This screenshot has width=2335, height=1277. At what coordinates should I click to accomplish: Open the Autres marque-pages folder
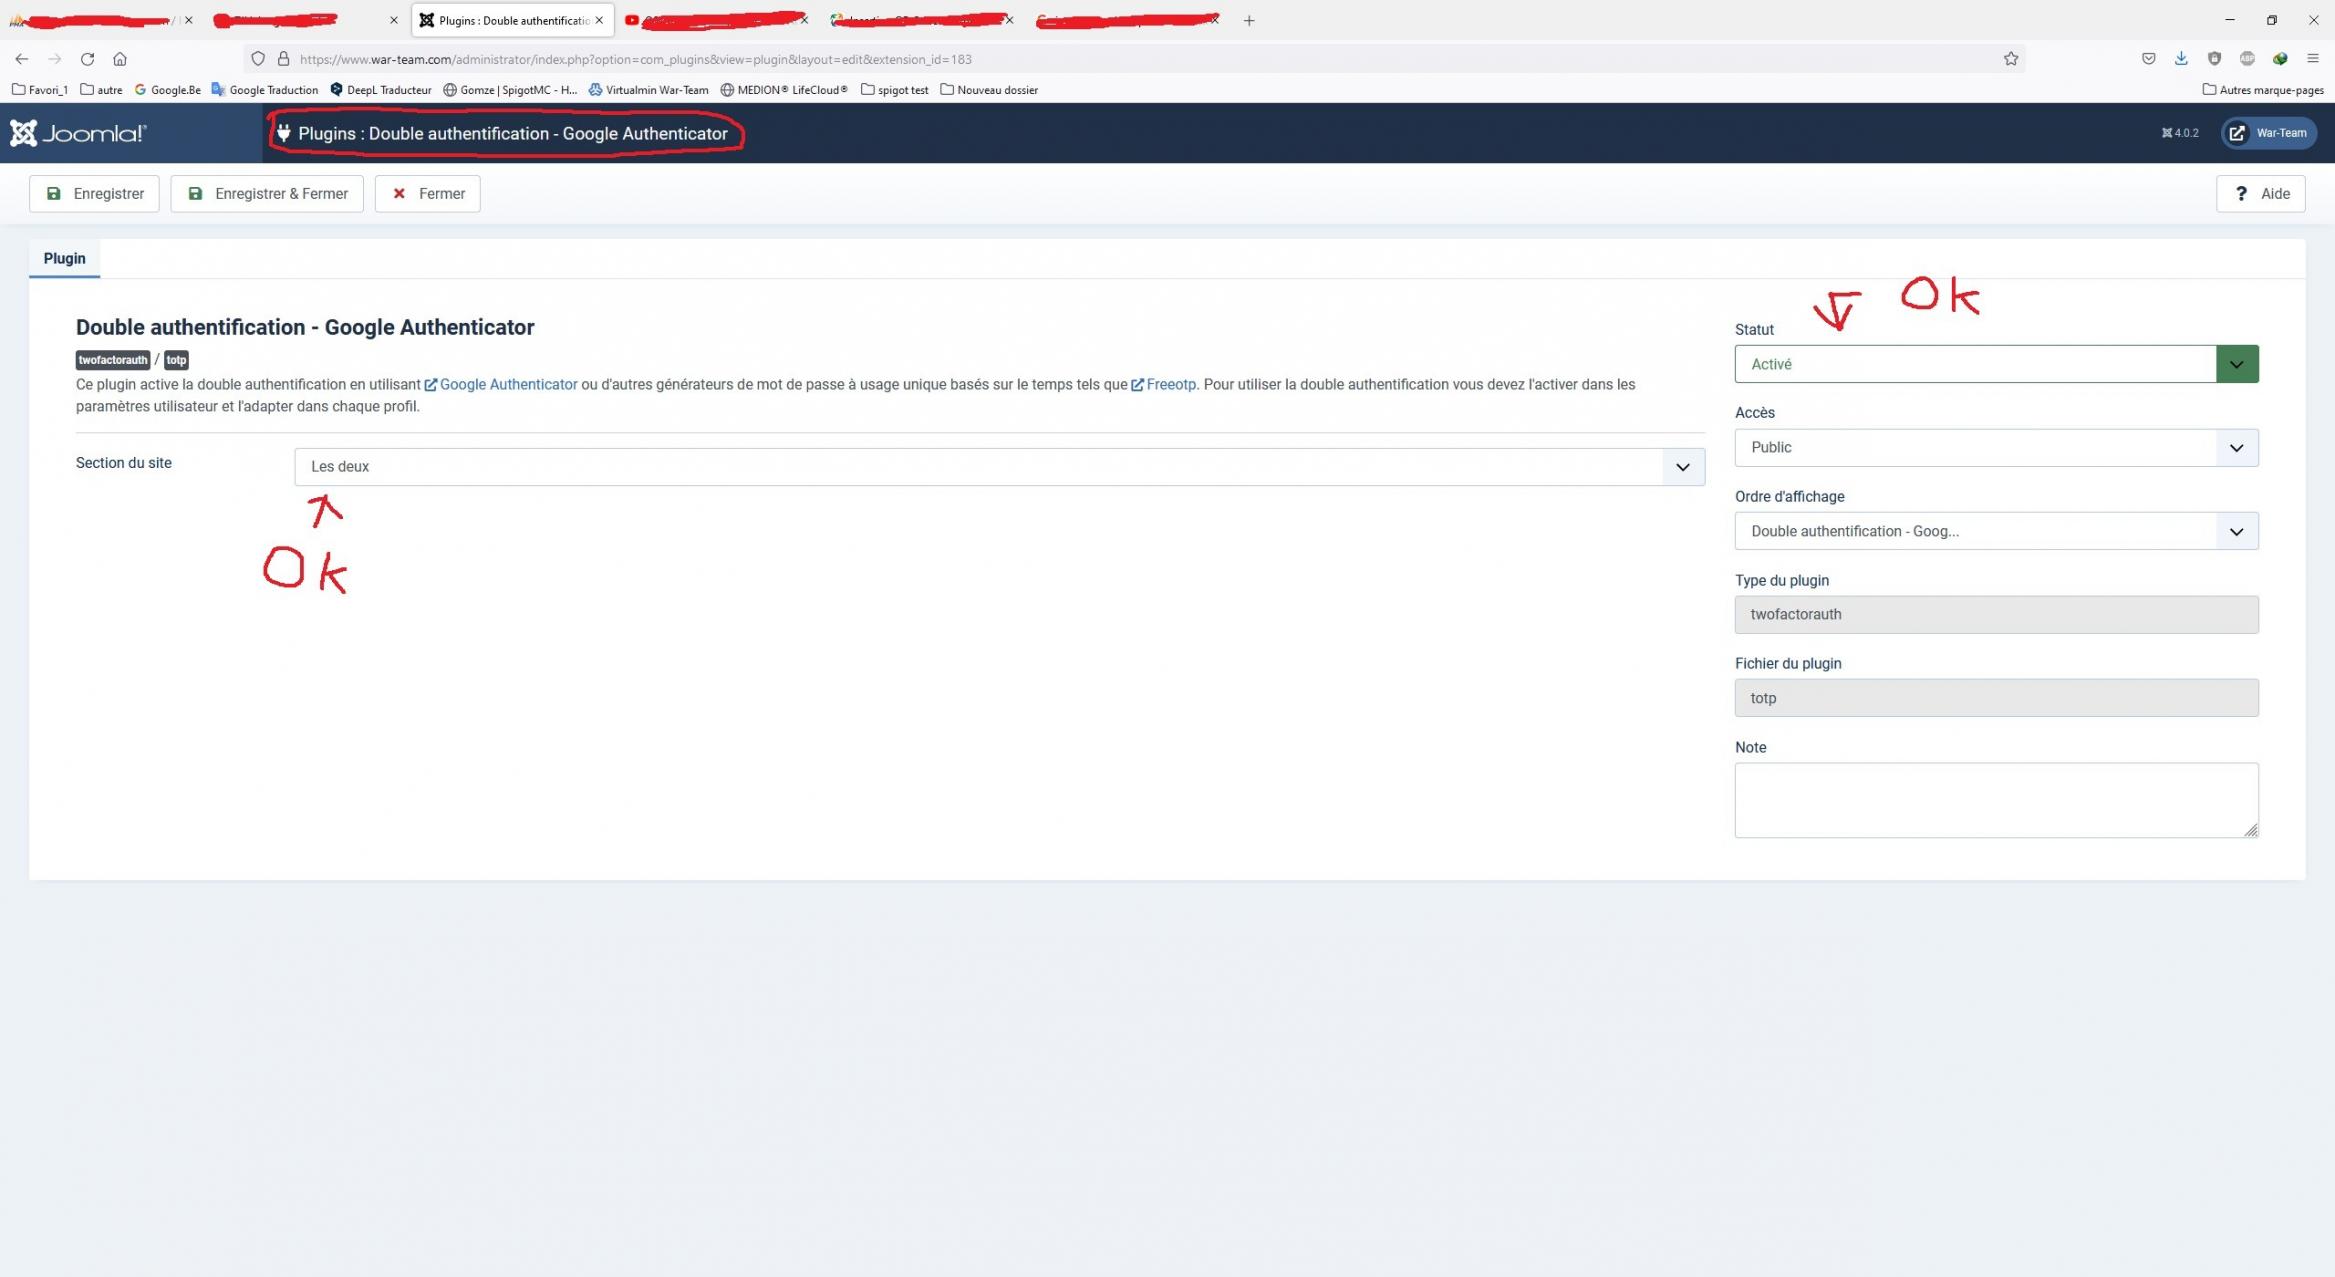click(x=2263, y=90)
